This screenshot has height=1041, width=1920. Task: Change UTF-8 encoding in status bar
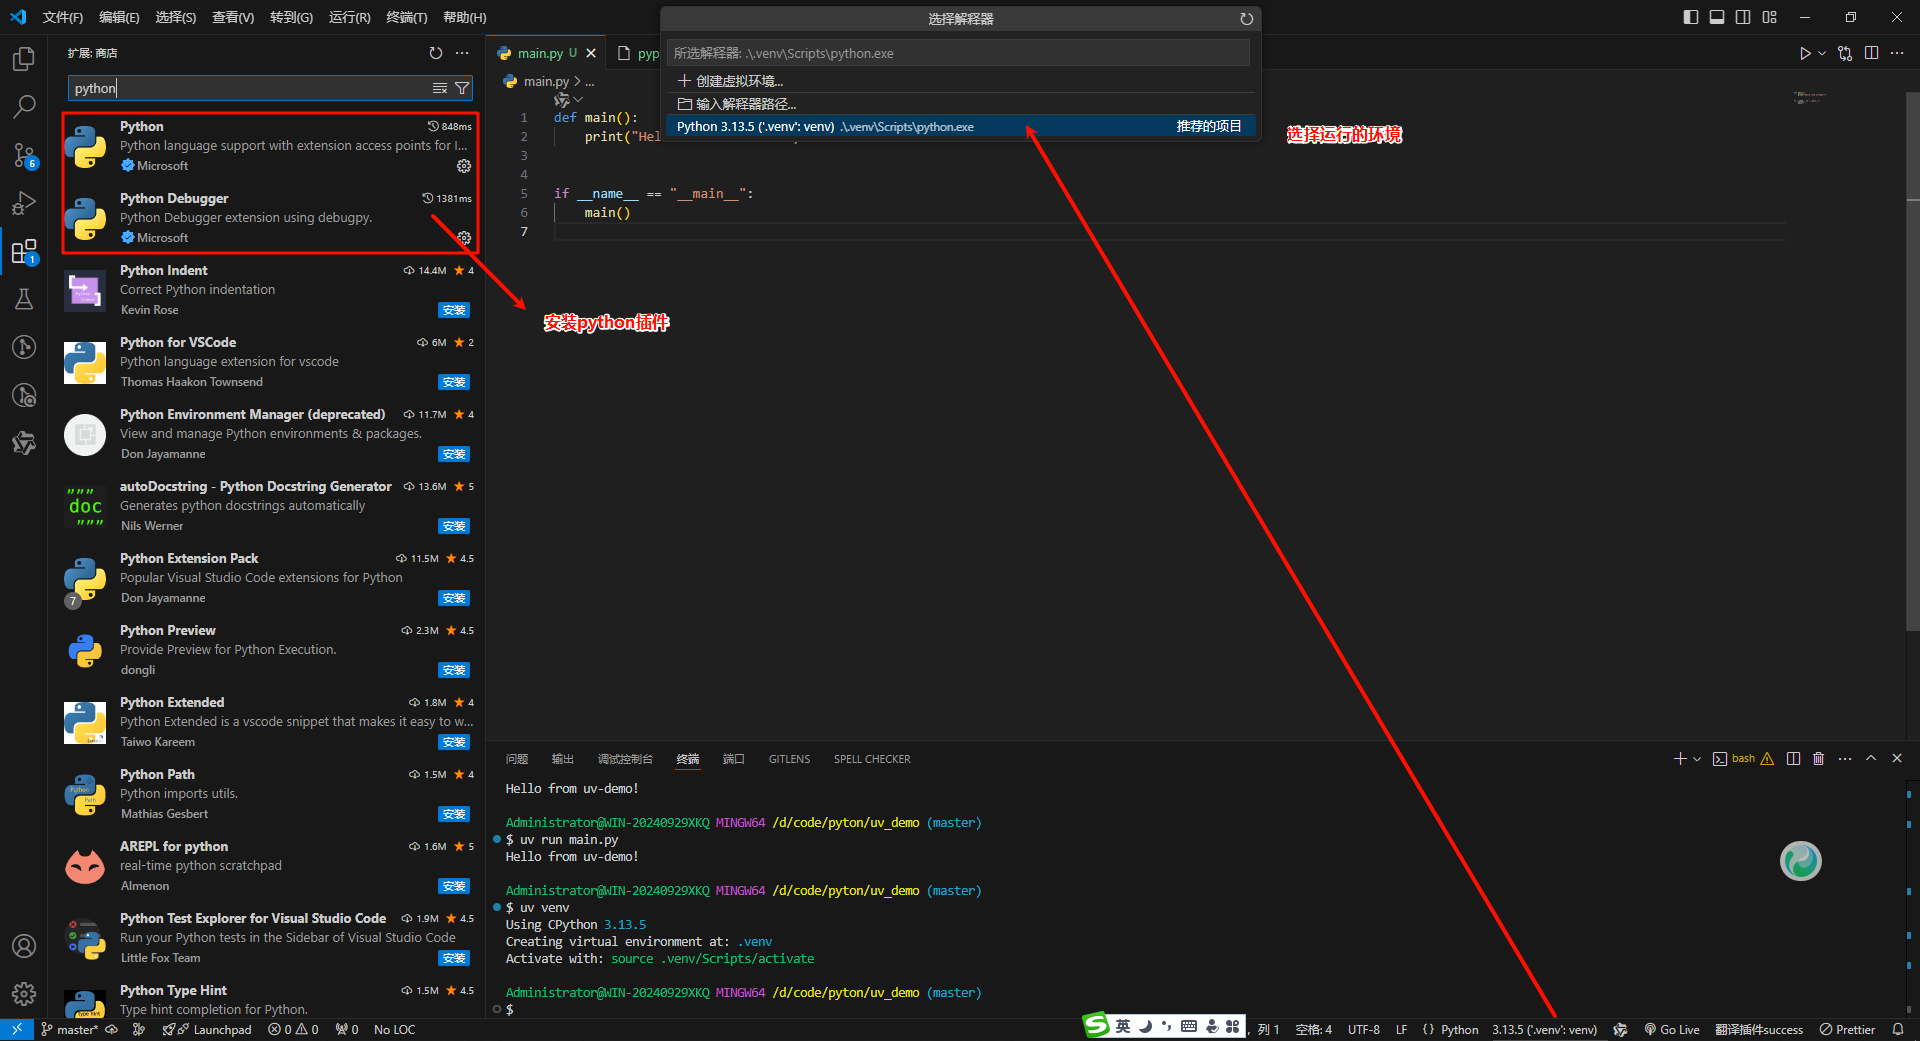[1363, 1029]
